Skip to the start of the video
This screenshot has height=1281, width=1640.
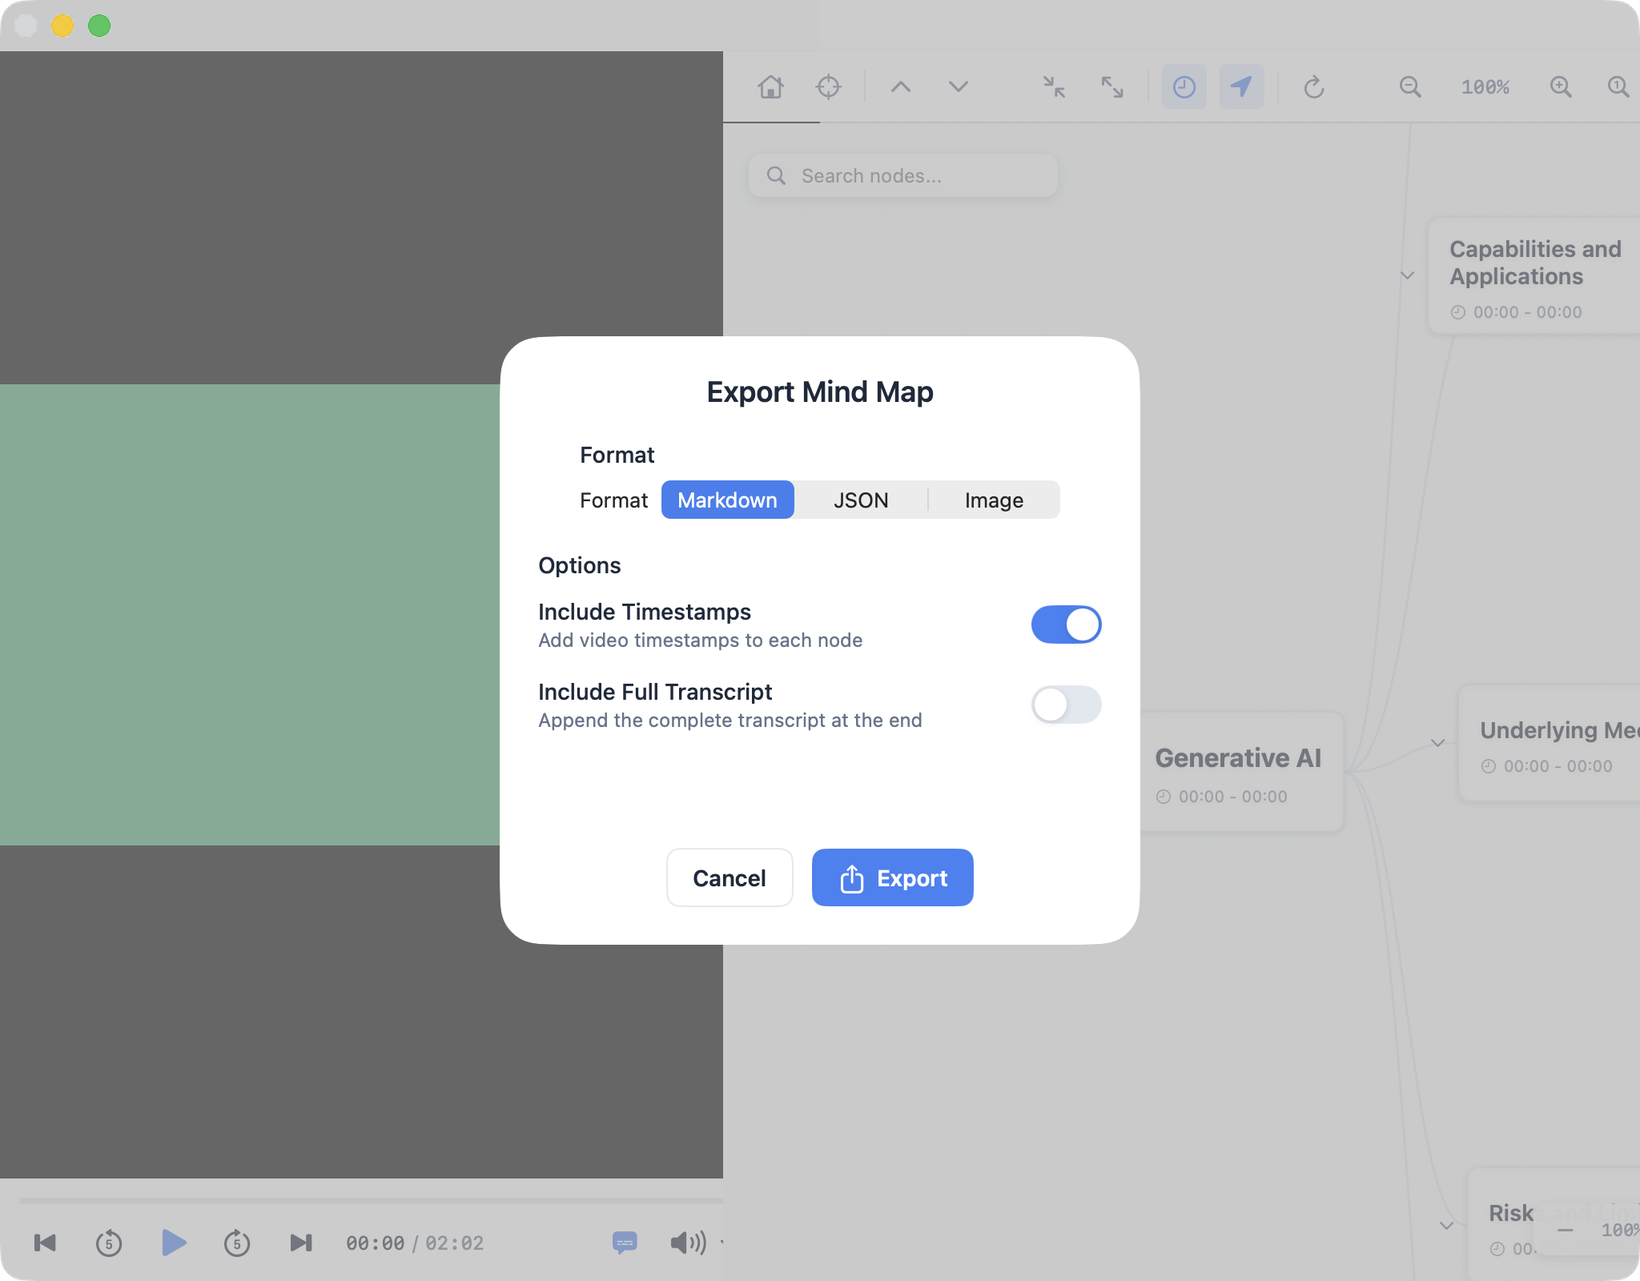(x=45, y=1243)
